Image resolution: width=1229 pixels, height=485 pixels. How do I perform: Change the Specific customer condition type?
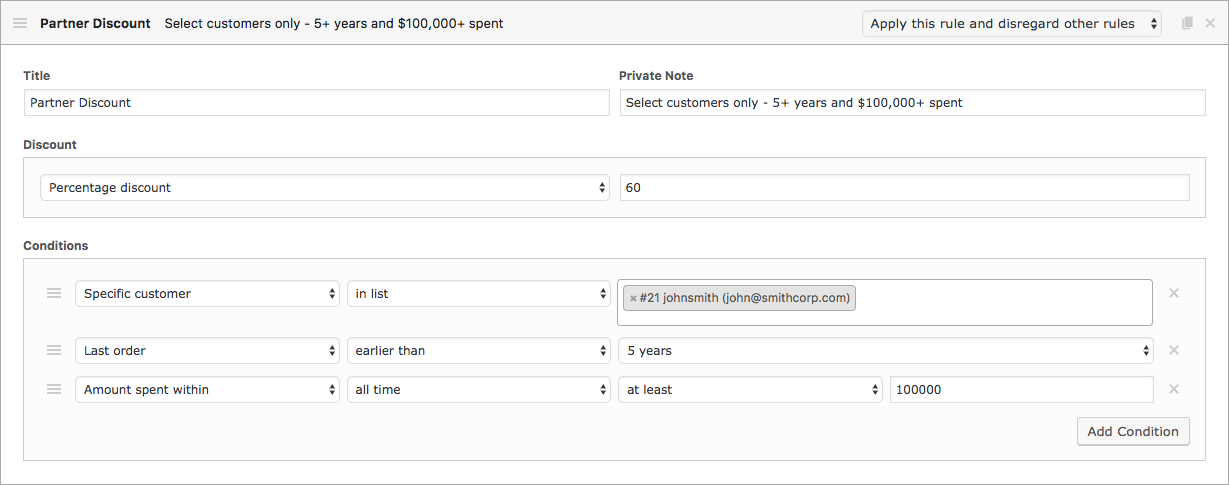207,294
